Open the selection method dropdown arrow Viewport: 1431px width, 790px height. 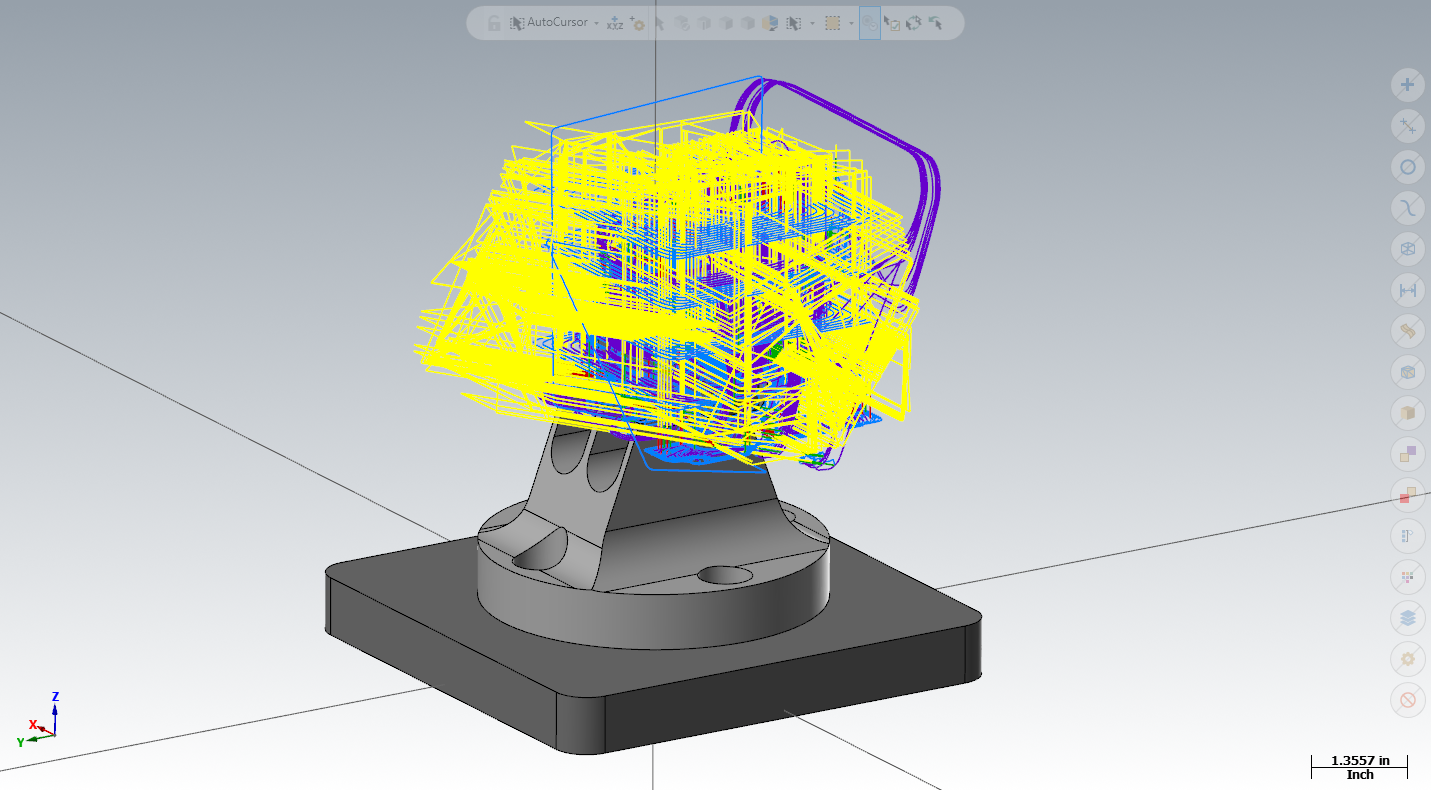click(812, 23)
